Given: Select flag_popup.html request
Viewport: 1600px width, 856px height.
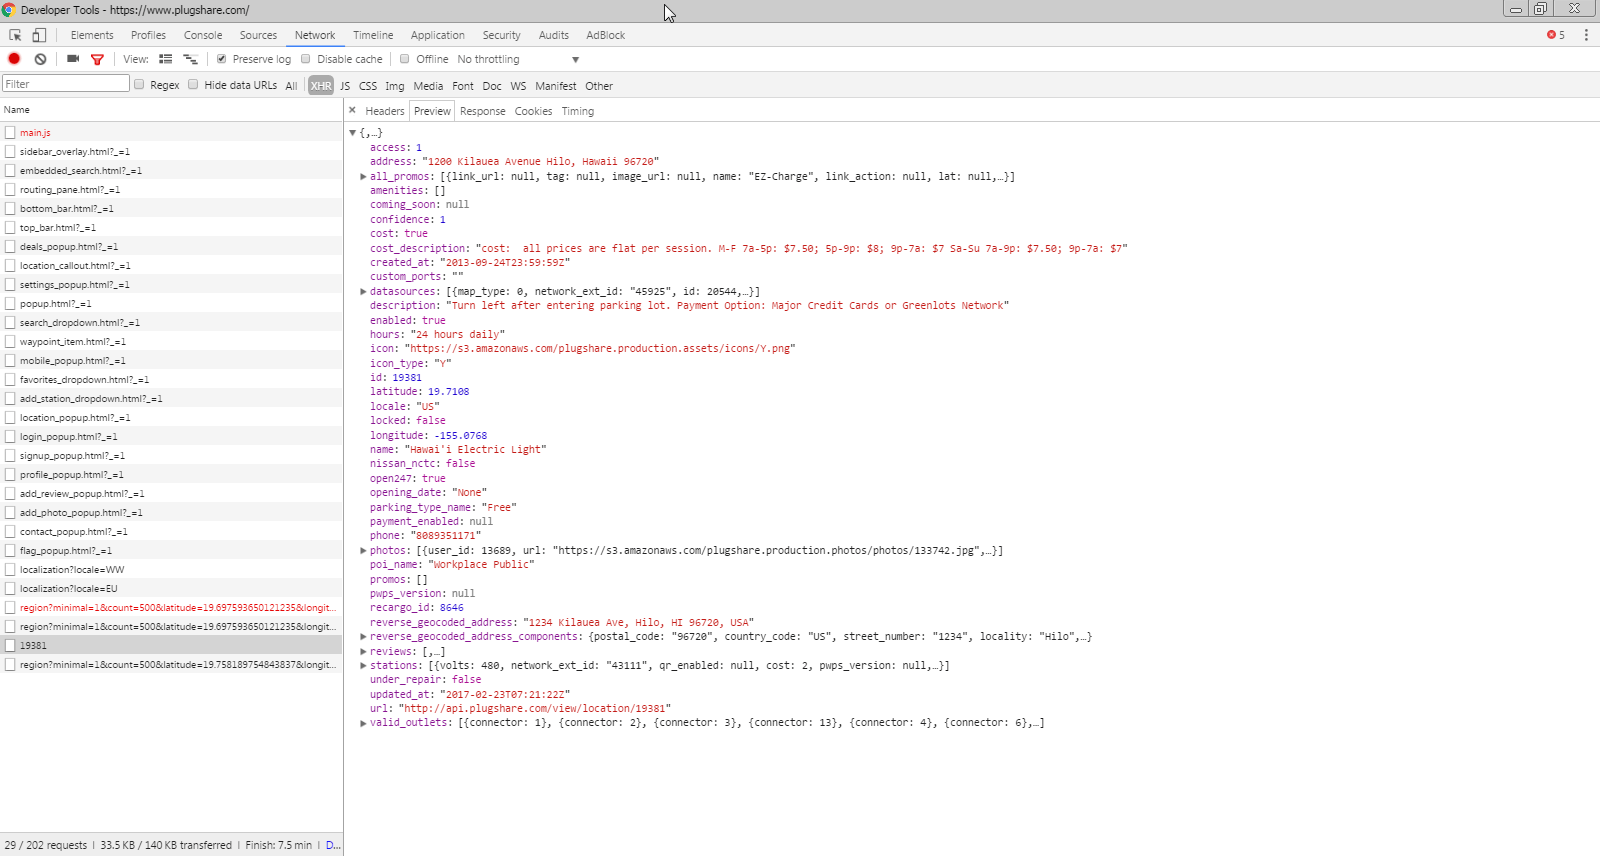Looking at the screenshot, I should 171,550.
